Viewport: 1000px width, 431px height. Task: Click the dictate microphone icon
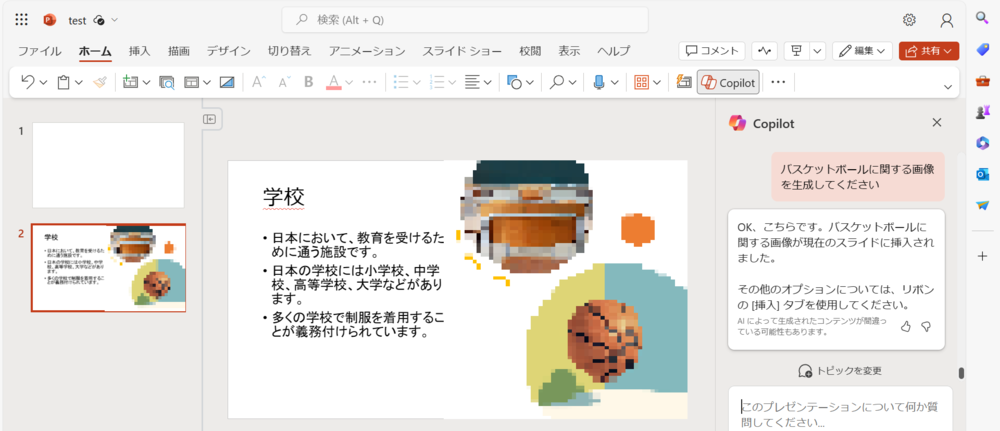point(599,82)
